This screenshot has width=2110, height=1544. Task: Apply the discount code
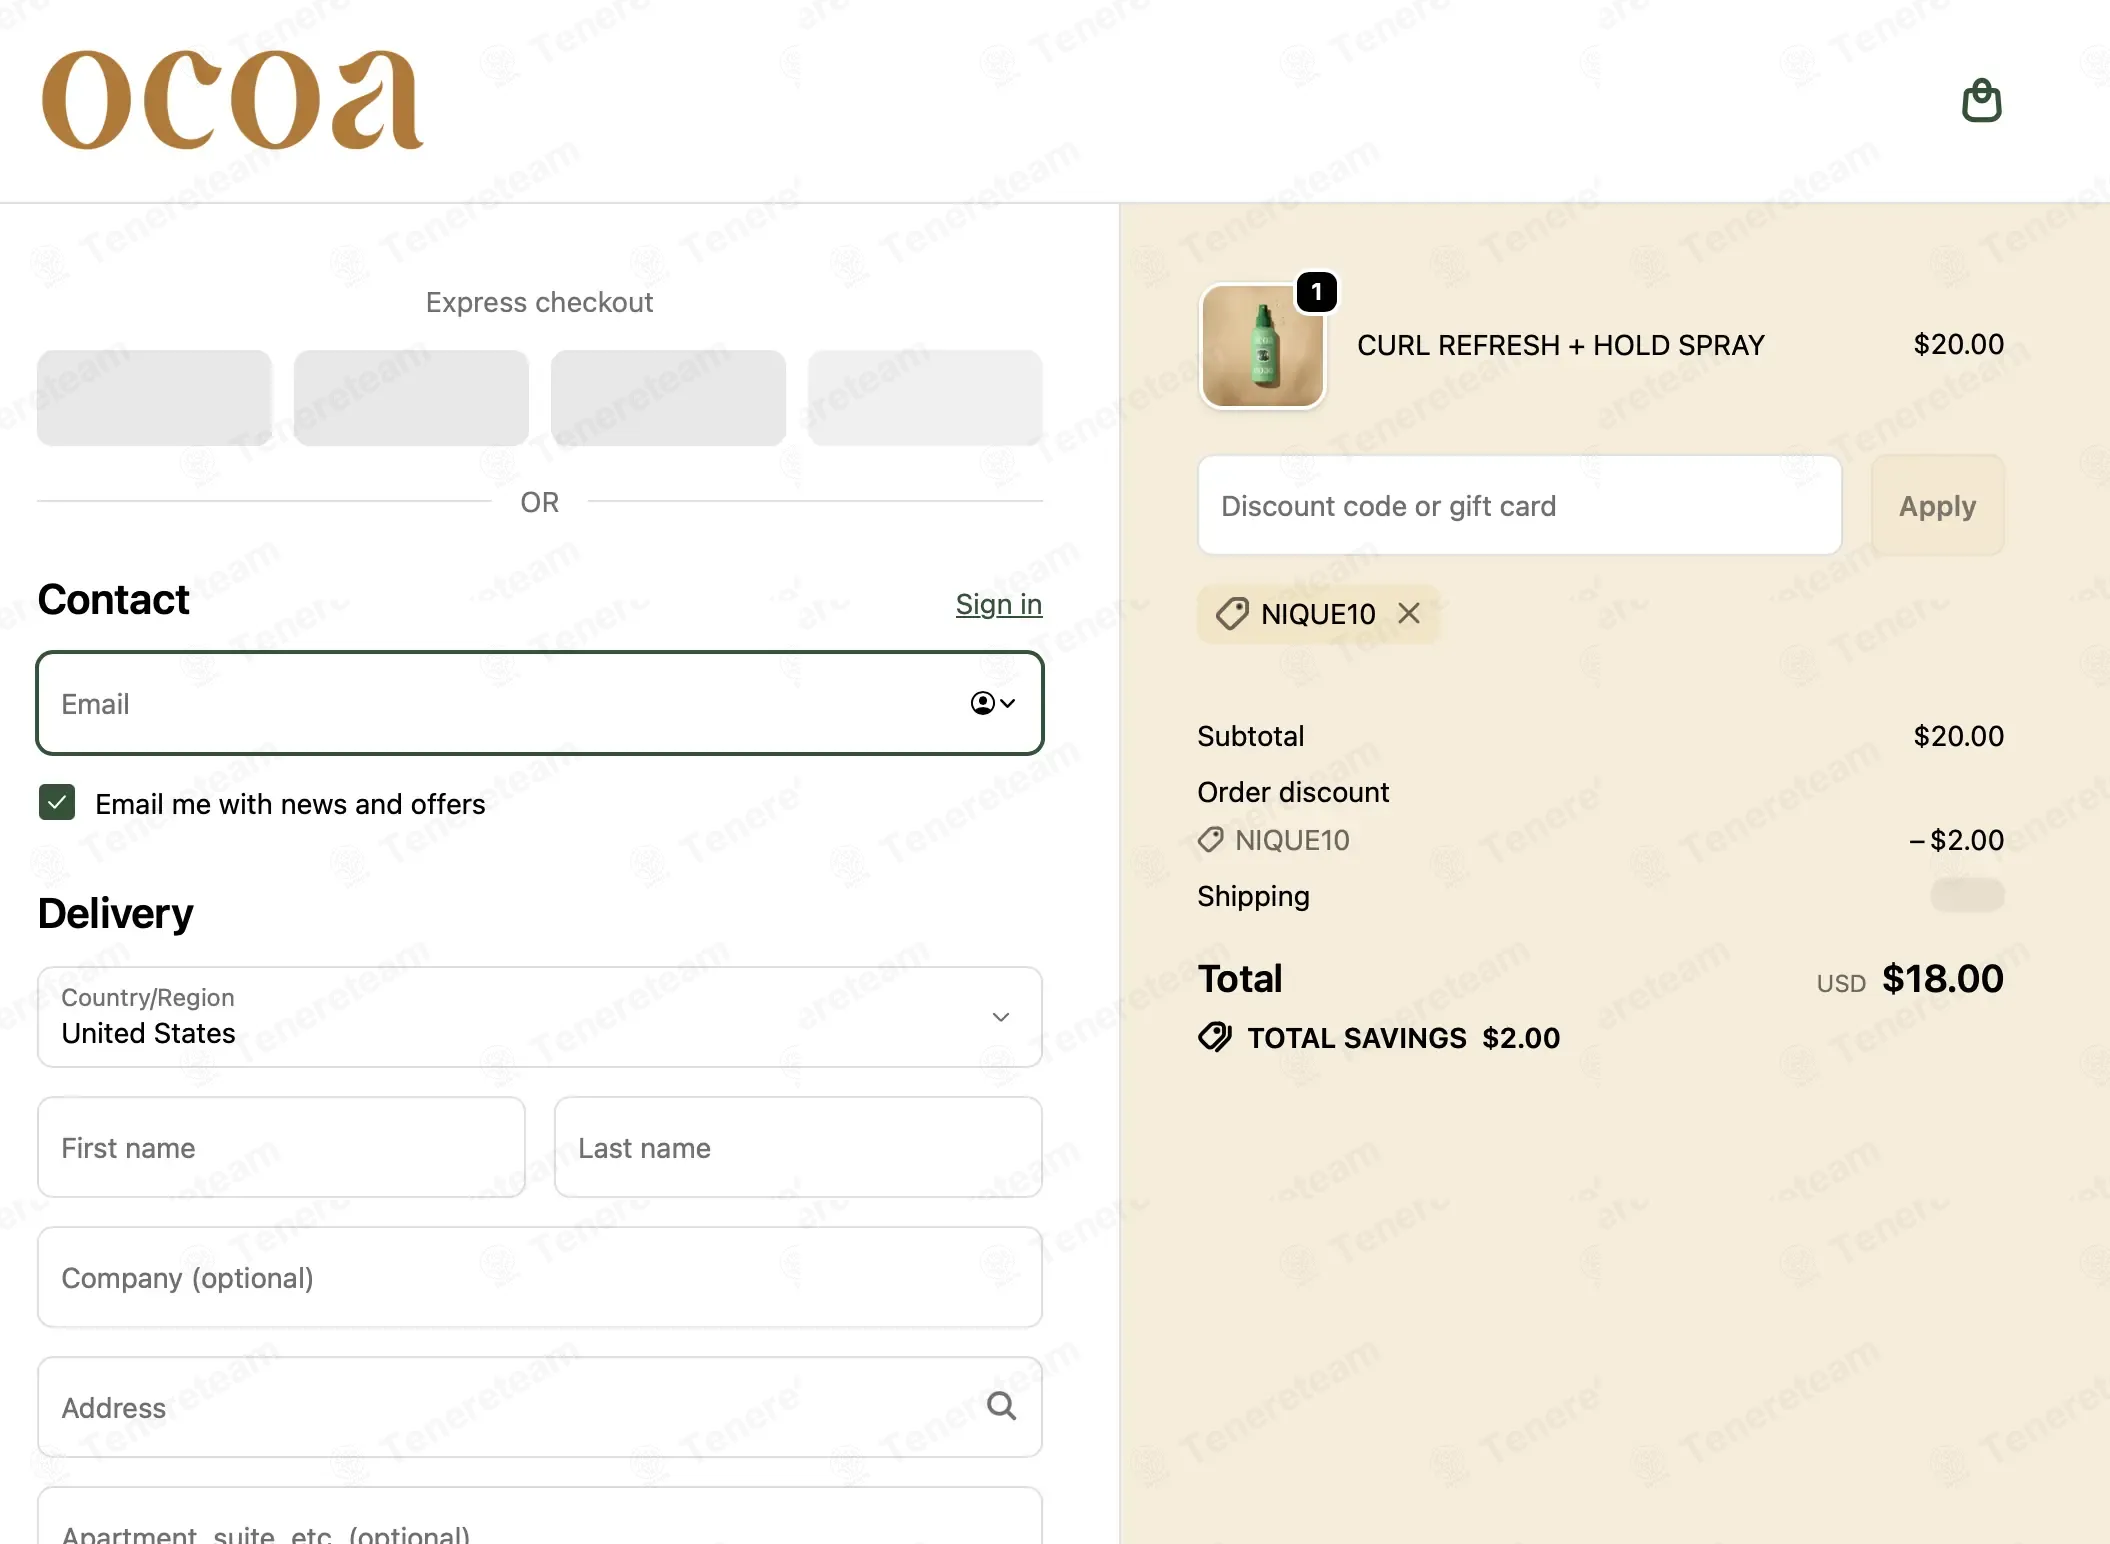(x=1937, y=505)
